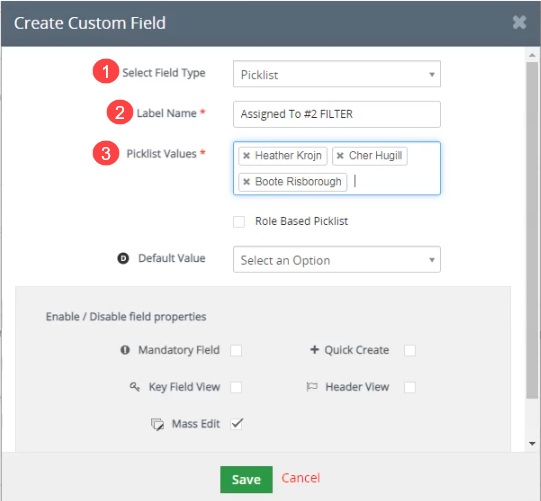Check the Header View checkbox
Image resolution: width=541 pixels, height=501 pixels.
410,387
